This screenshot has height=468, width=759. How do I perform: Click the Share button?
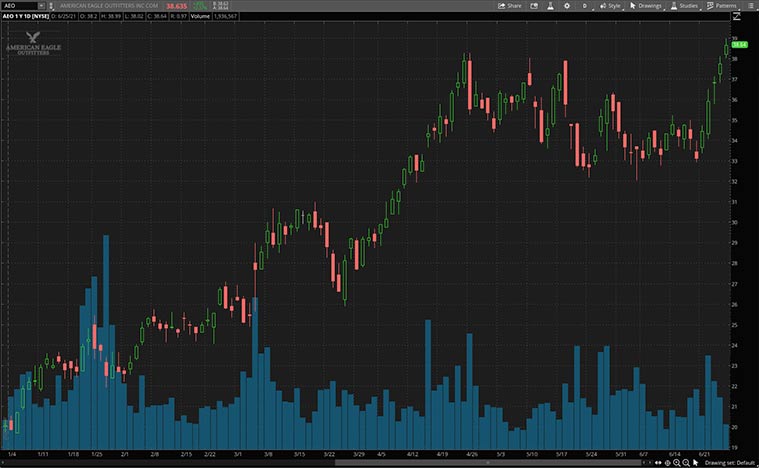tap(510, 6)
